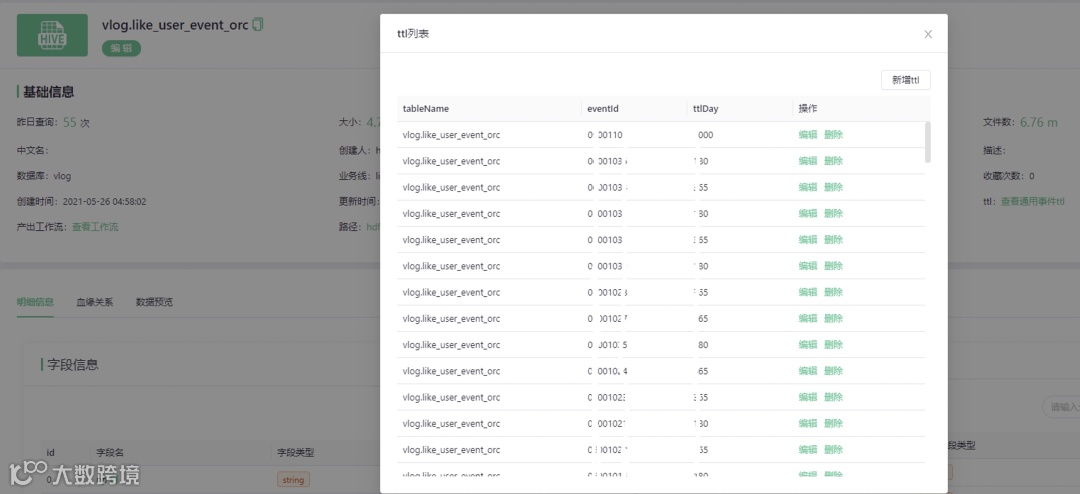Switch to the 血缘关系 tab
The width and height of the screenshot is (1080, 494).
click(x=94, y=302)
